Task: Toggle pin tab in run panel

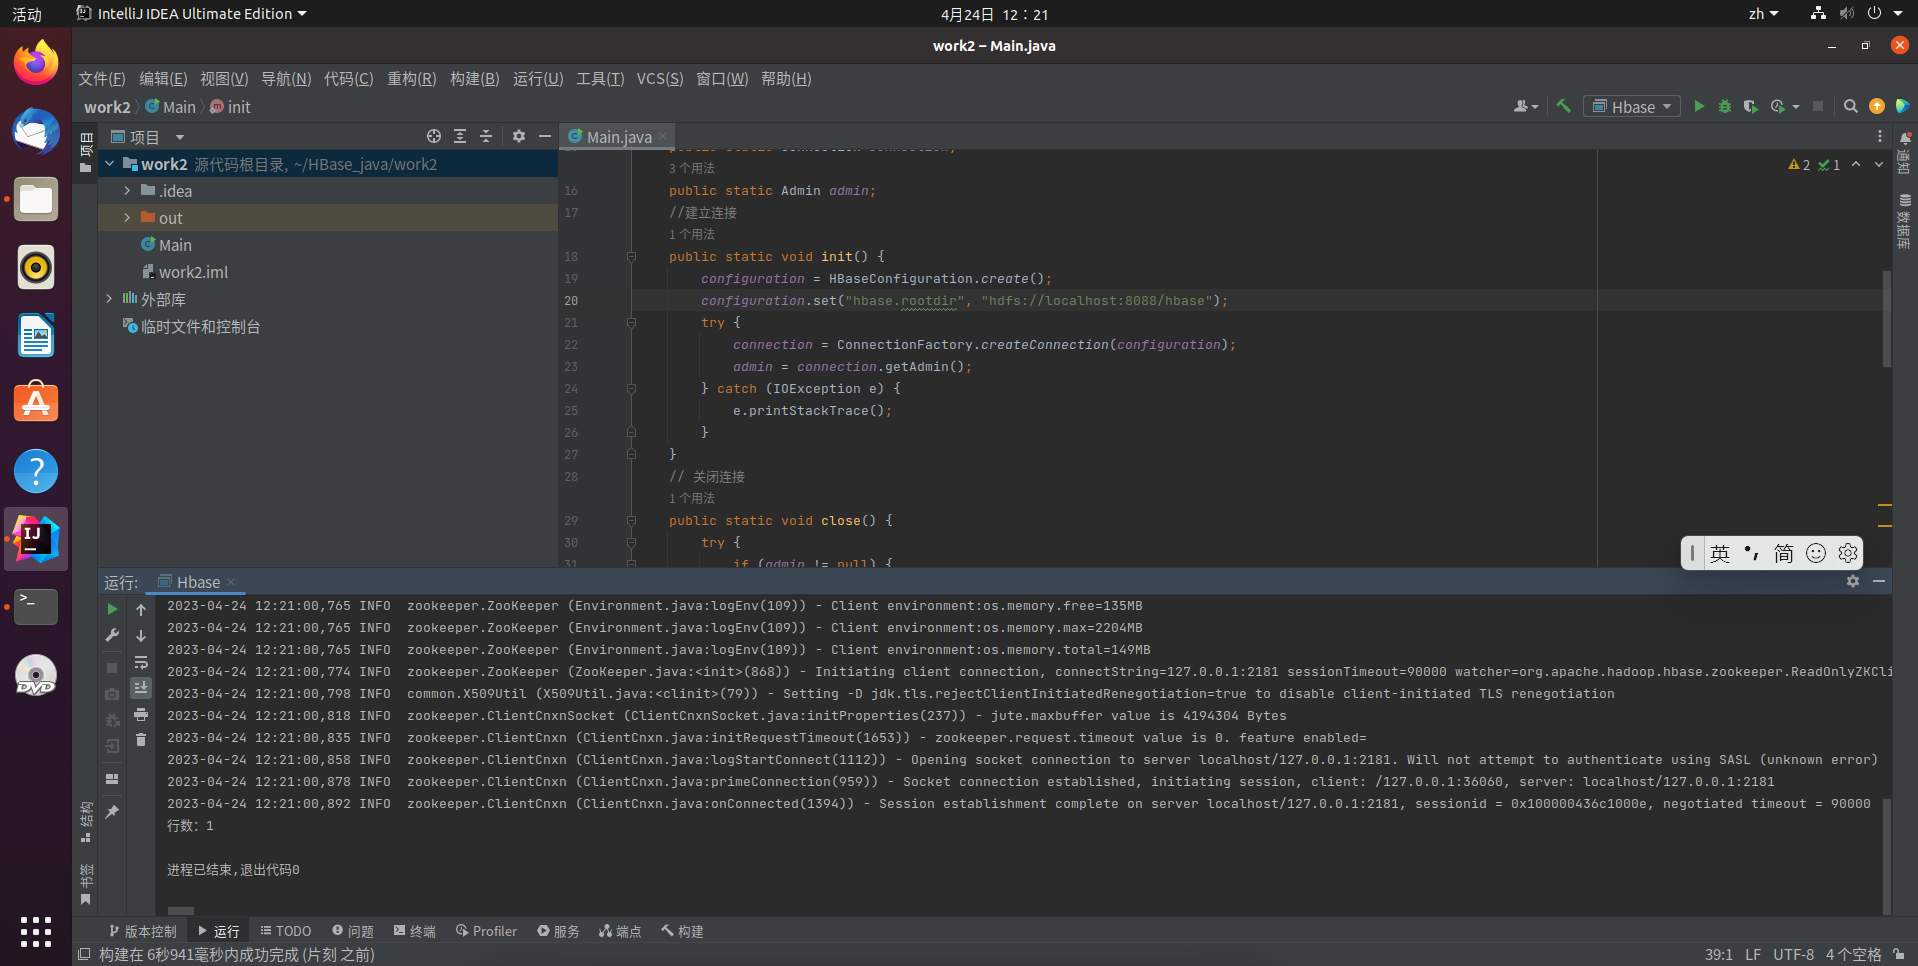Action: click(x=112, y=812)
